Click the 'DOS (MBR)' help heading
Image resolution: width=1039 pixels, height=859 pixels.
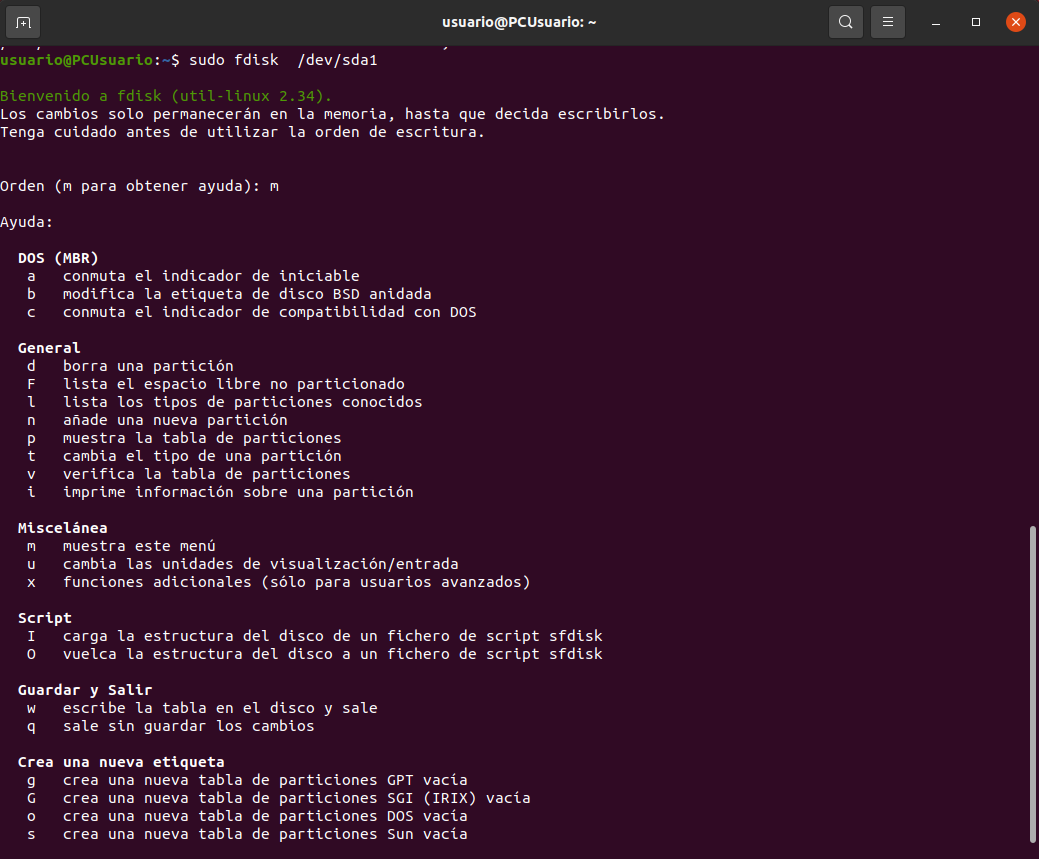[x=58, y=258]
